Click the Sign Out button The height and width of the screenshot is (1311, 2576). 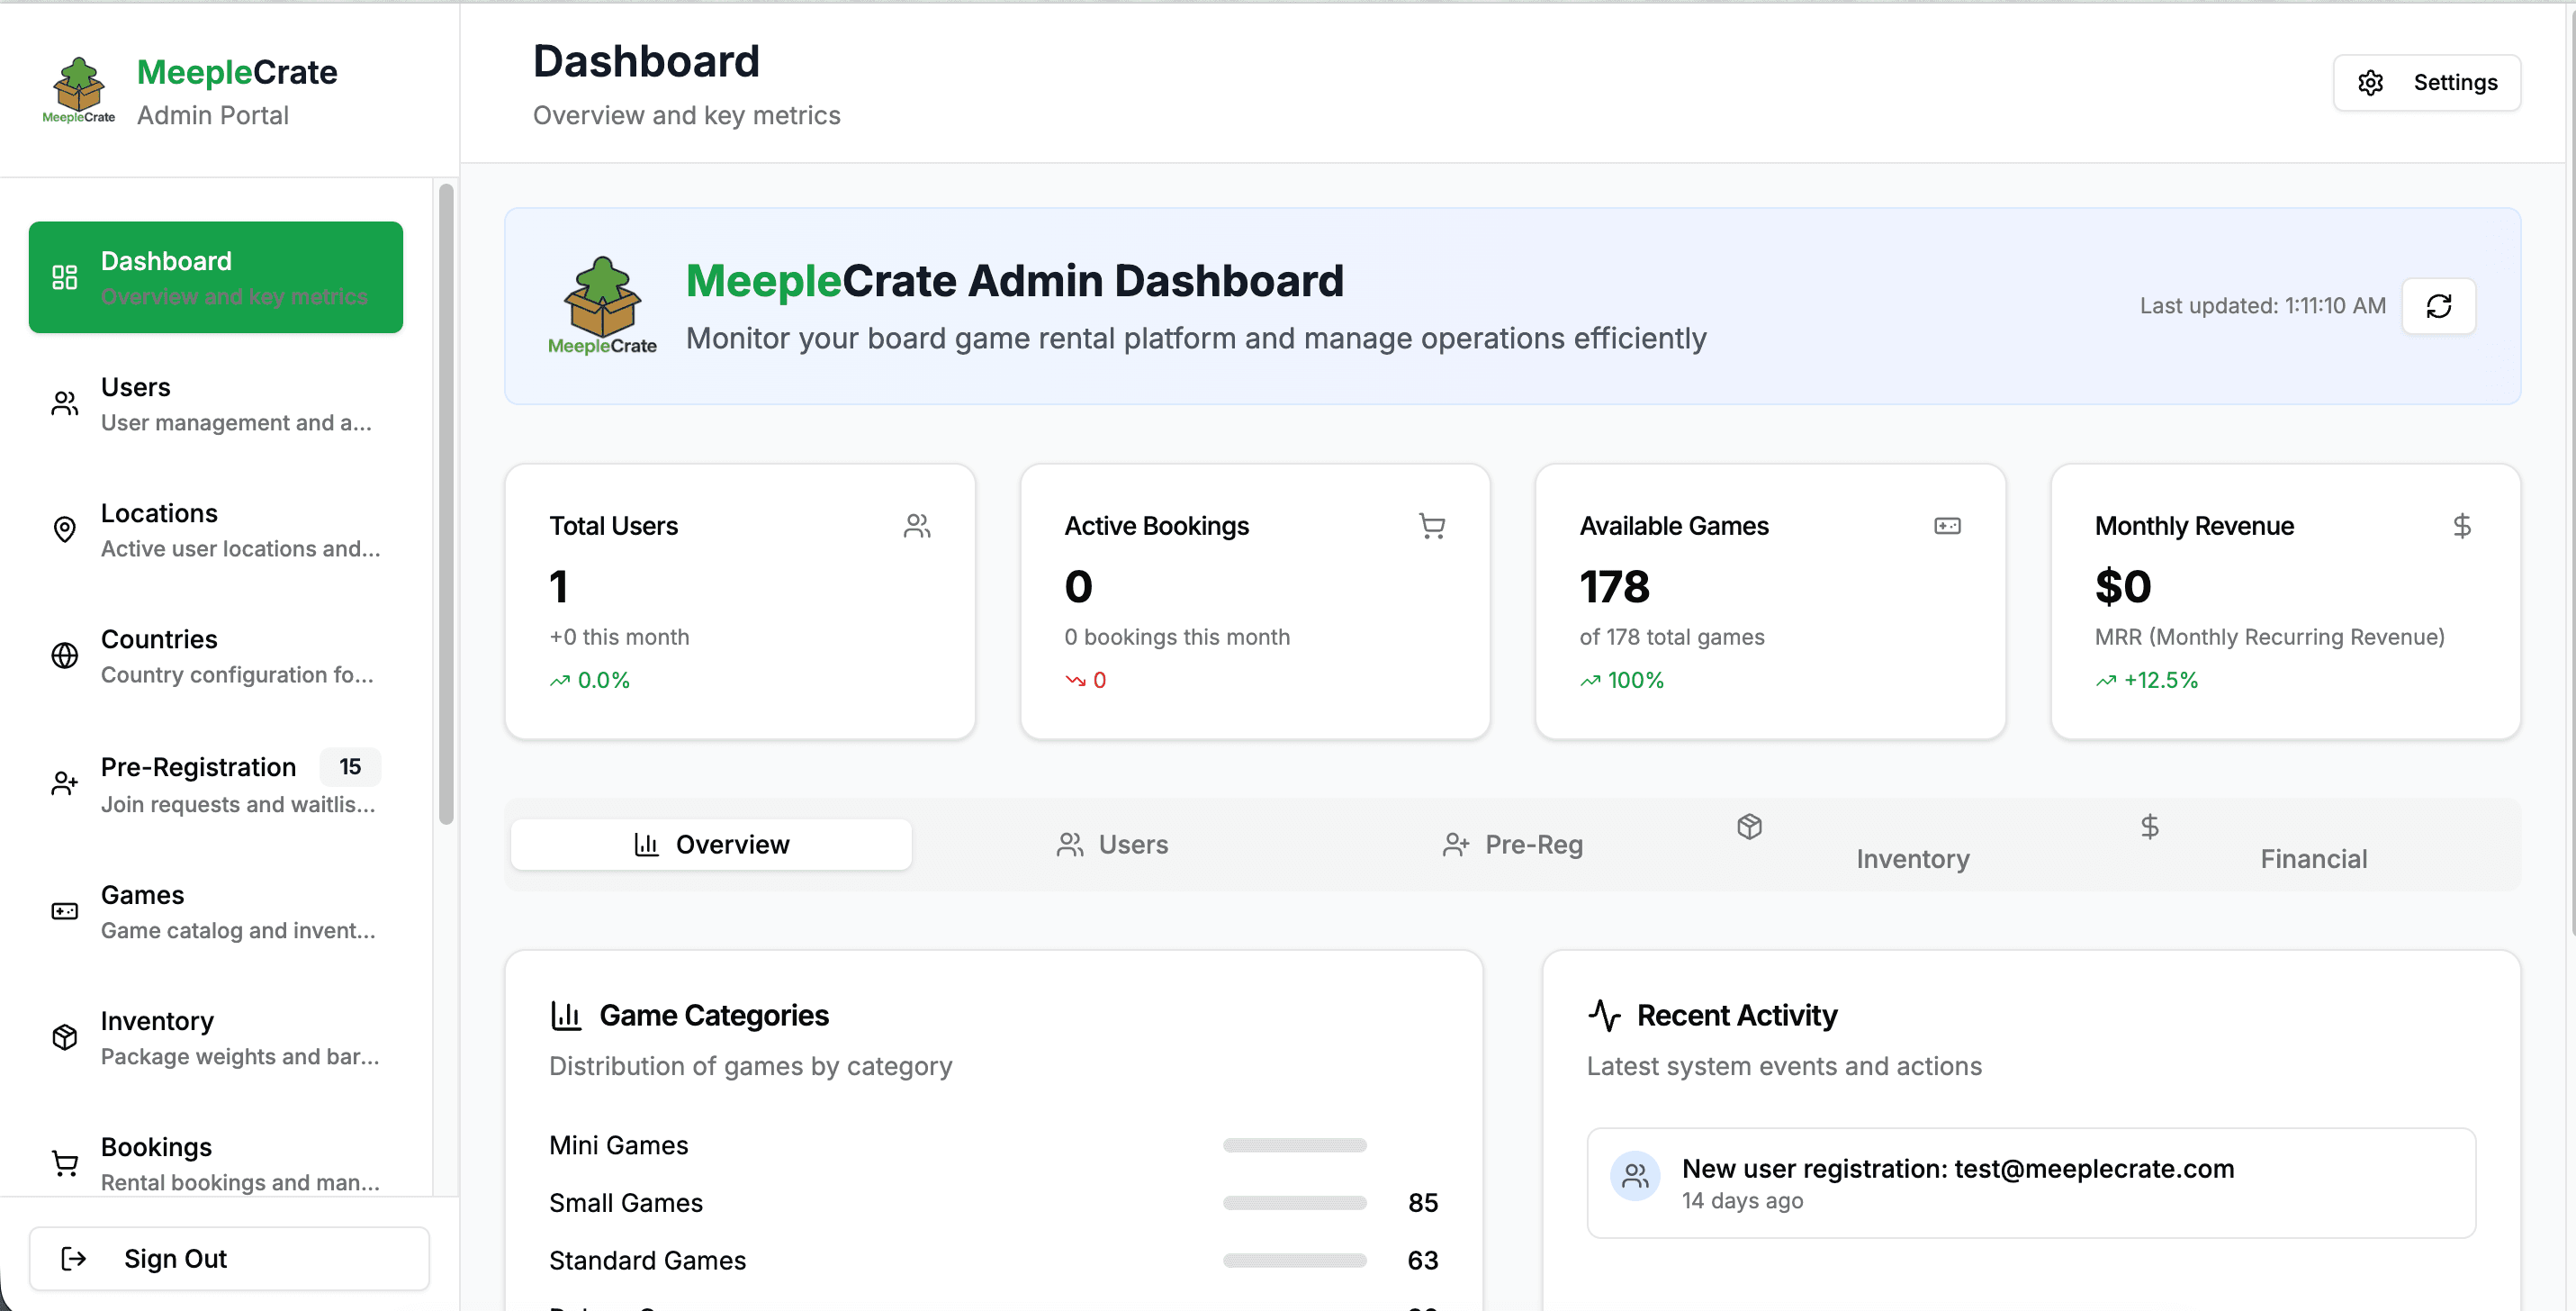click(229, 1258)
